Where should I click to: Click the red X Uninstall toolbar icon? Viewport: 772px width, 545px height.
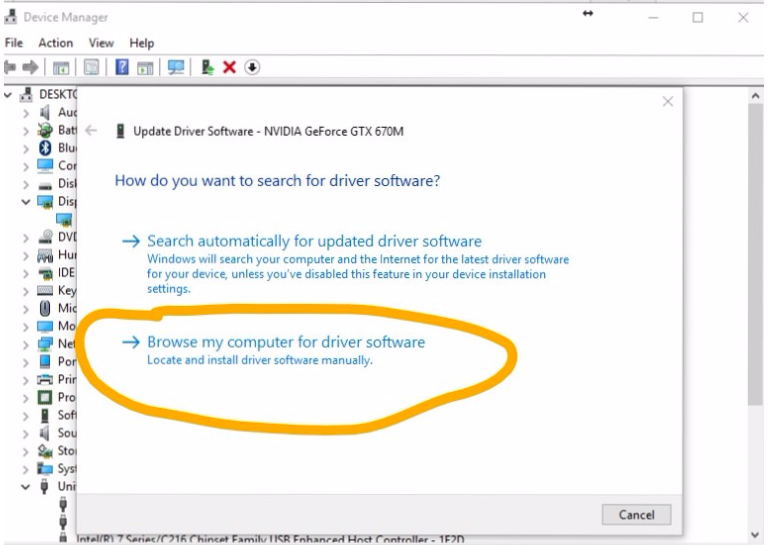[229, 67]
